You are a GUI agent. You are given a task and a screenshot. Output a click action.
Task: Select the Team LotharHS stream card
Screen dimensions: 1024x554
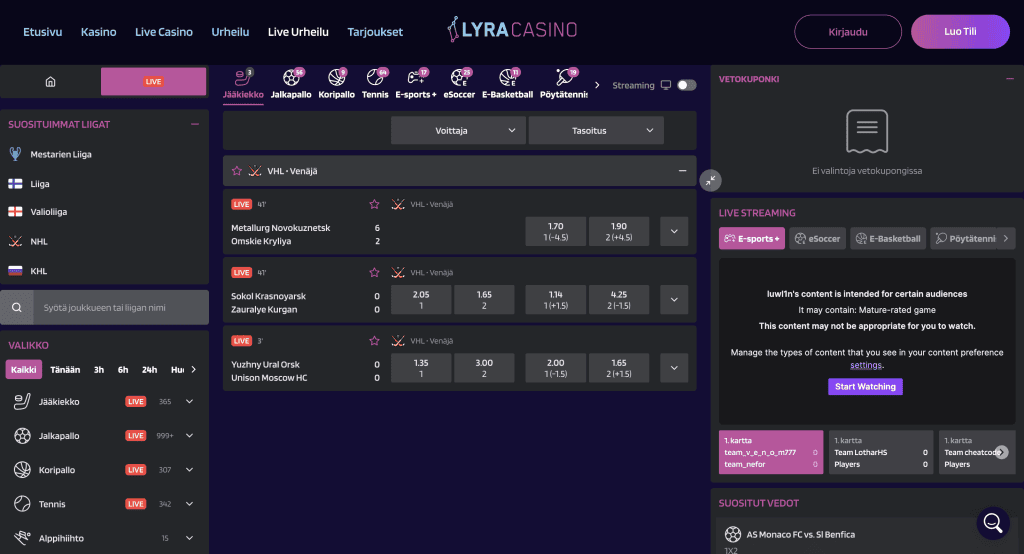tap(881, 452)
